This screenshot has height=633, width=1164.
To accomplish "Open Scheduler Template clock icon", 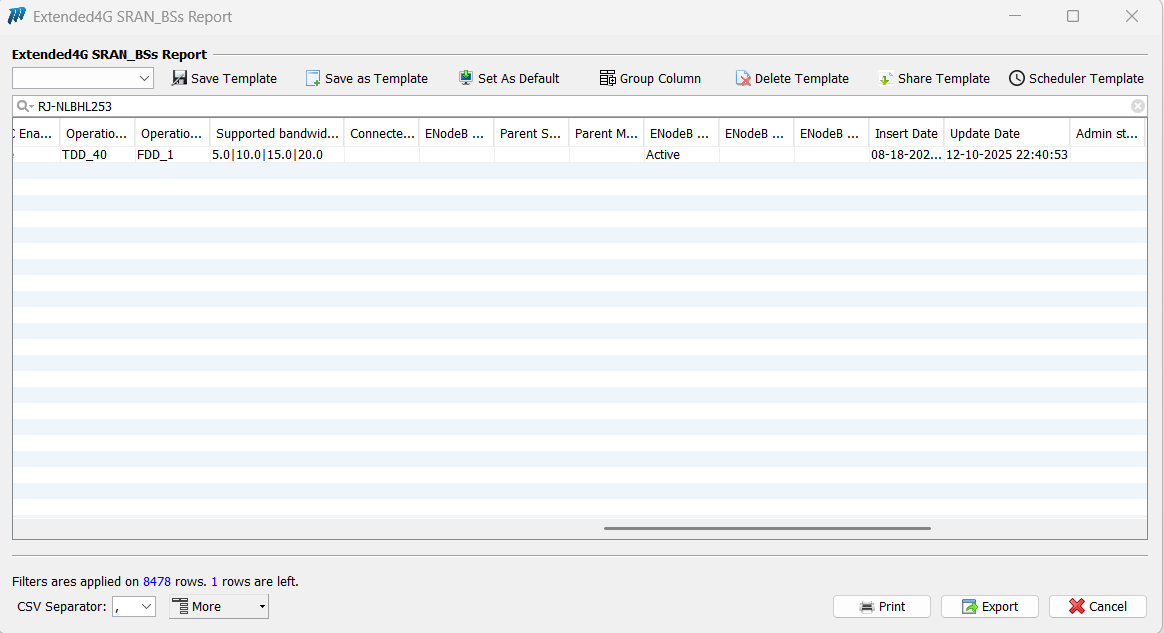I will (x=1017, y=78).
